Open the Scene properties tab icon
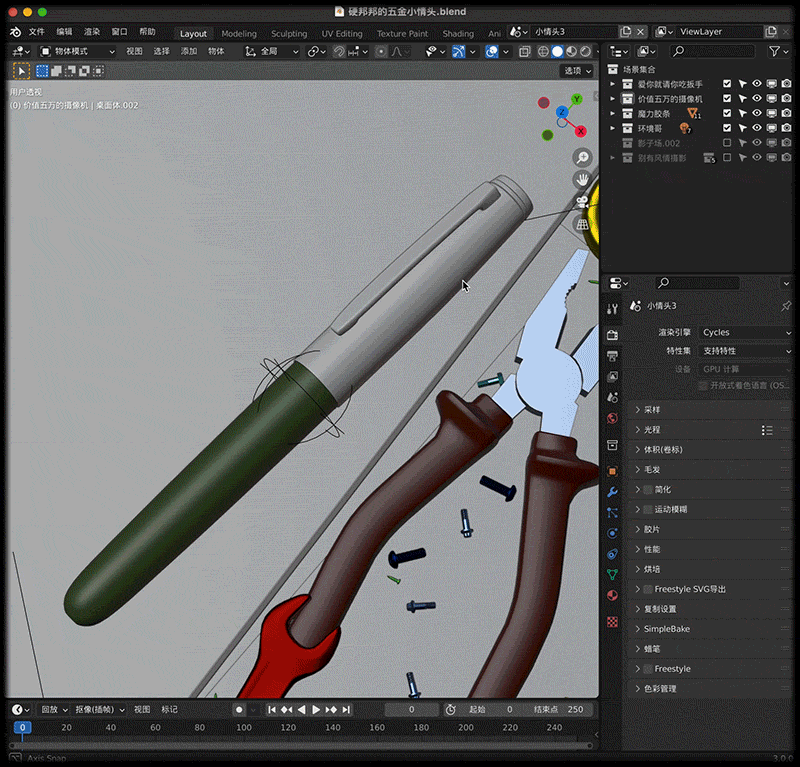 (x=613, y=398)
